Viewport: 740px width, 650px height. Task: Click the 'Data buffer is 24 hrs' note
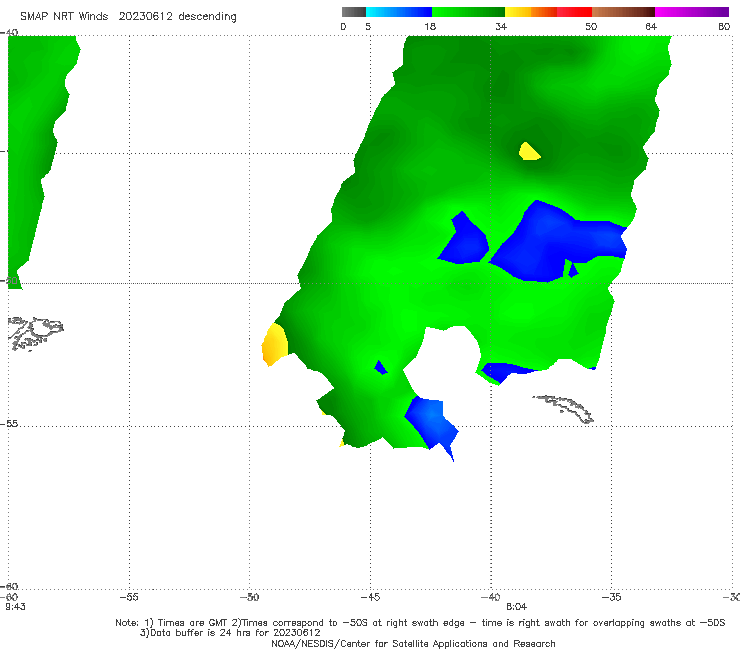[230, 633]
